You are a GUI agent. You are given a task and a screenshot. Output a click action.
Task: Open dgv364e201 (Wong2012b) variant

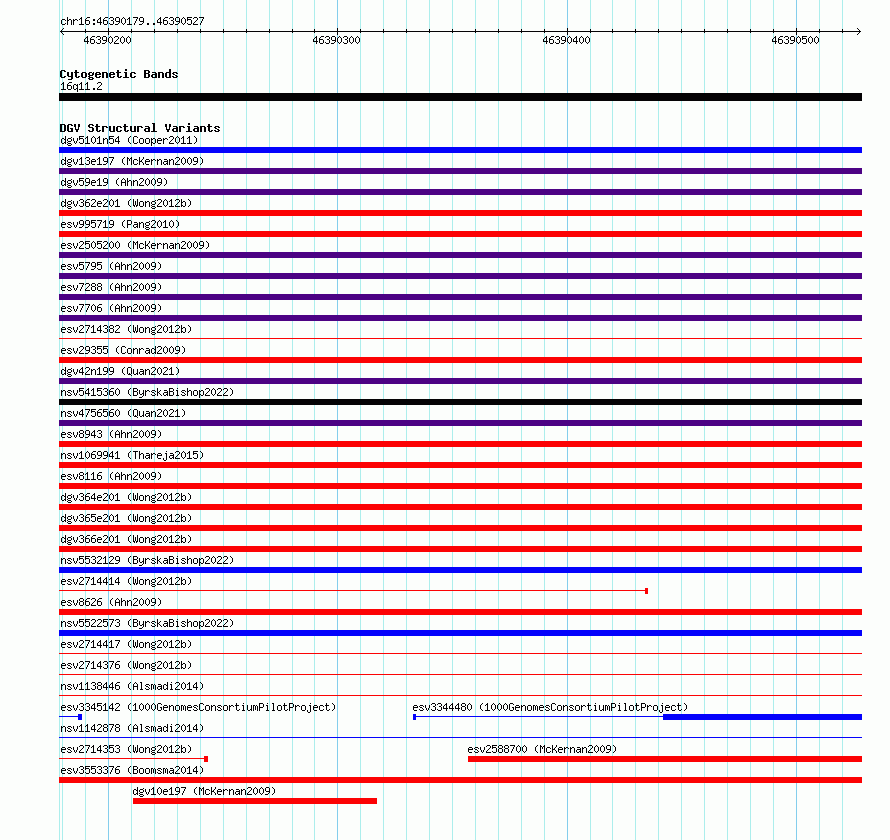point(126,497)
